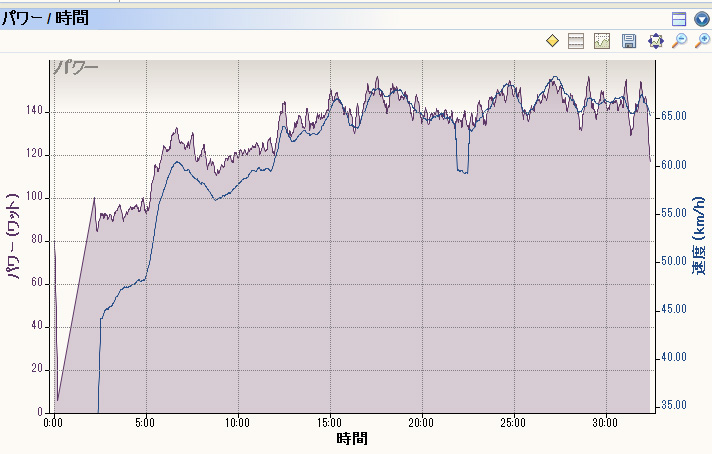This screenshot has height=454, width=712.
Task: Click the 60 watt axis value
Action: coord(37,282)
